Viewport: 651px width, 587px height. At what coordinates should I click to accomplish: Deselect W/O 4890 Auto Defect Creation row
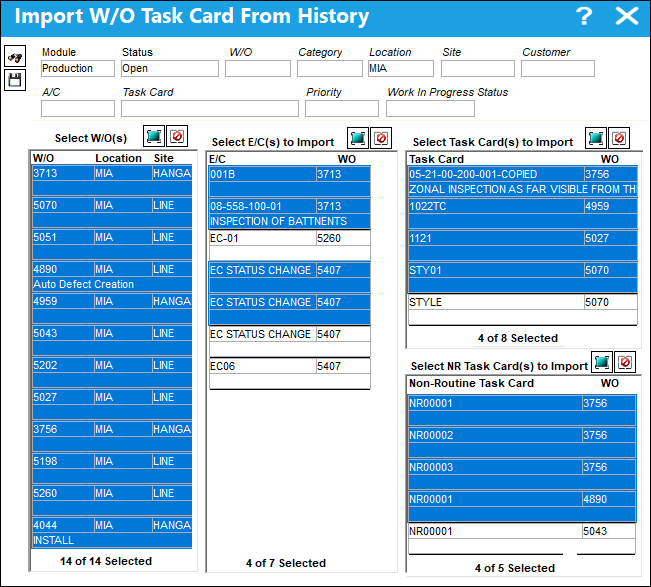click(x=112, y=276)
